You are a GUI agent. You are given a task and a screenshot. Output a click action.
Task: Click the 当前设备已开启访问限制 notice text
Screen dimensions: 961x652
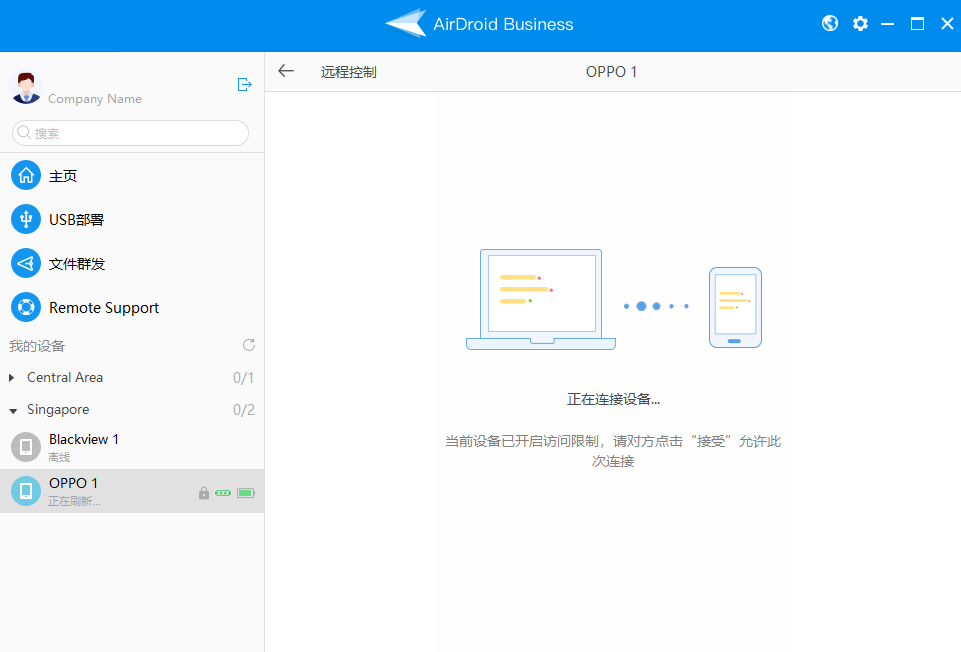613,450
